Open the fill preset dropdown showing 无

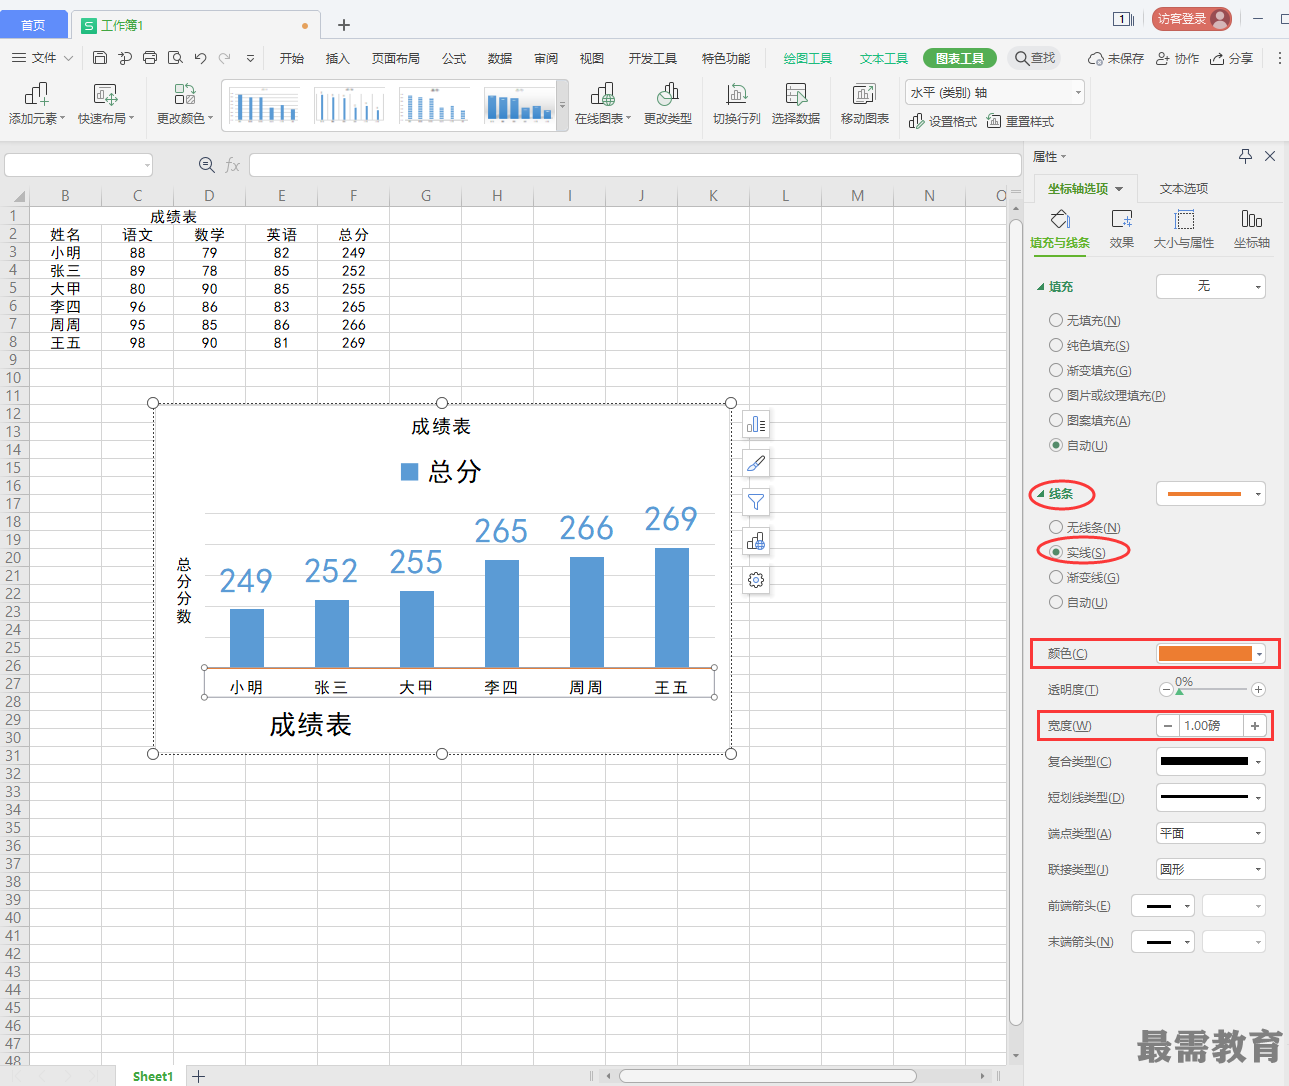click(1211, 287)
